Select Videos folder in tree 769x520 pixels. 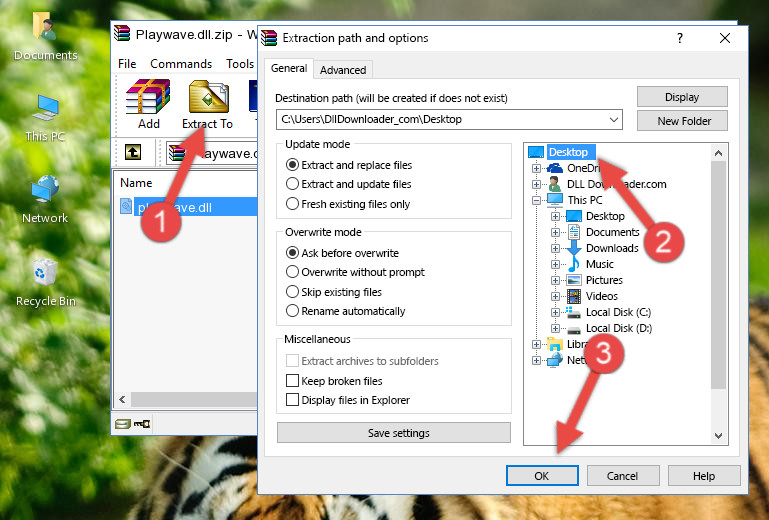(x=602, y=296)
